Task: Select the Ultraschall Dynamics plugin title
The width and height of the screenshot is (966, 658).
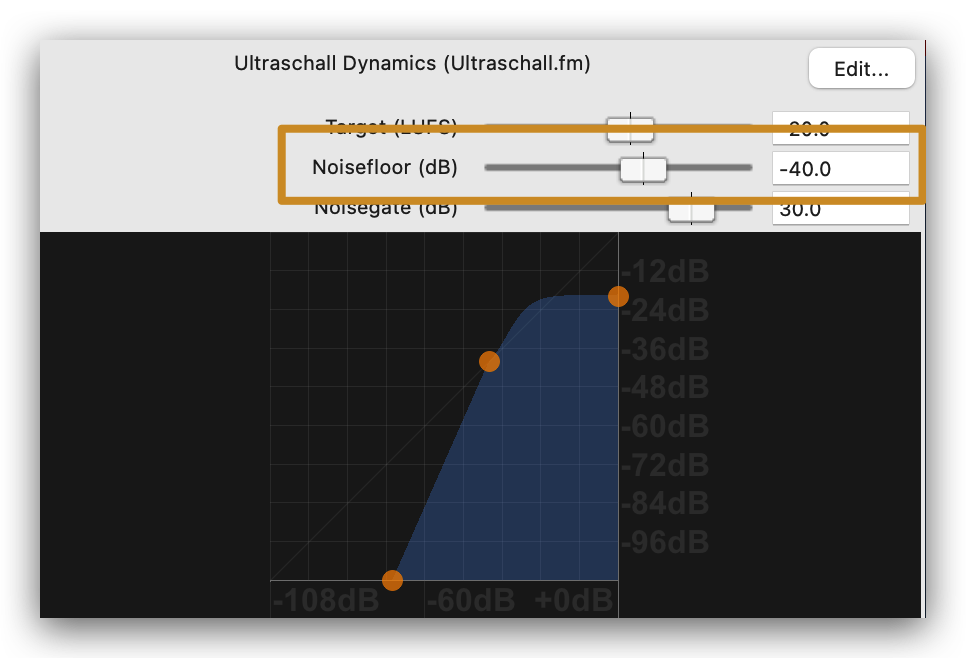Action: [x=412, y=63]
